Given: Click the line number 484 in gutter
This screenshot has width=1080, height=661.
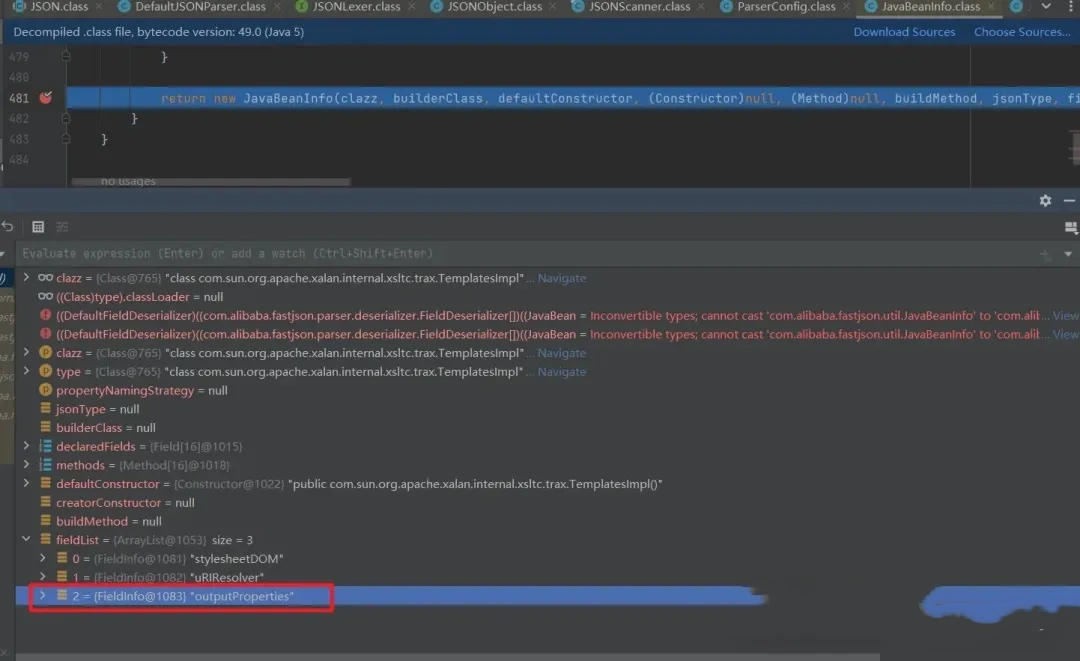Looking at the screenshot, I should 19,159.
